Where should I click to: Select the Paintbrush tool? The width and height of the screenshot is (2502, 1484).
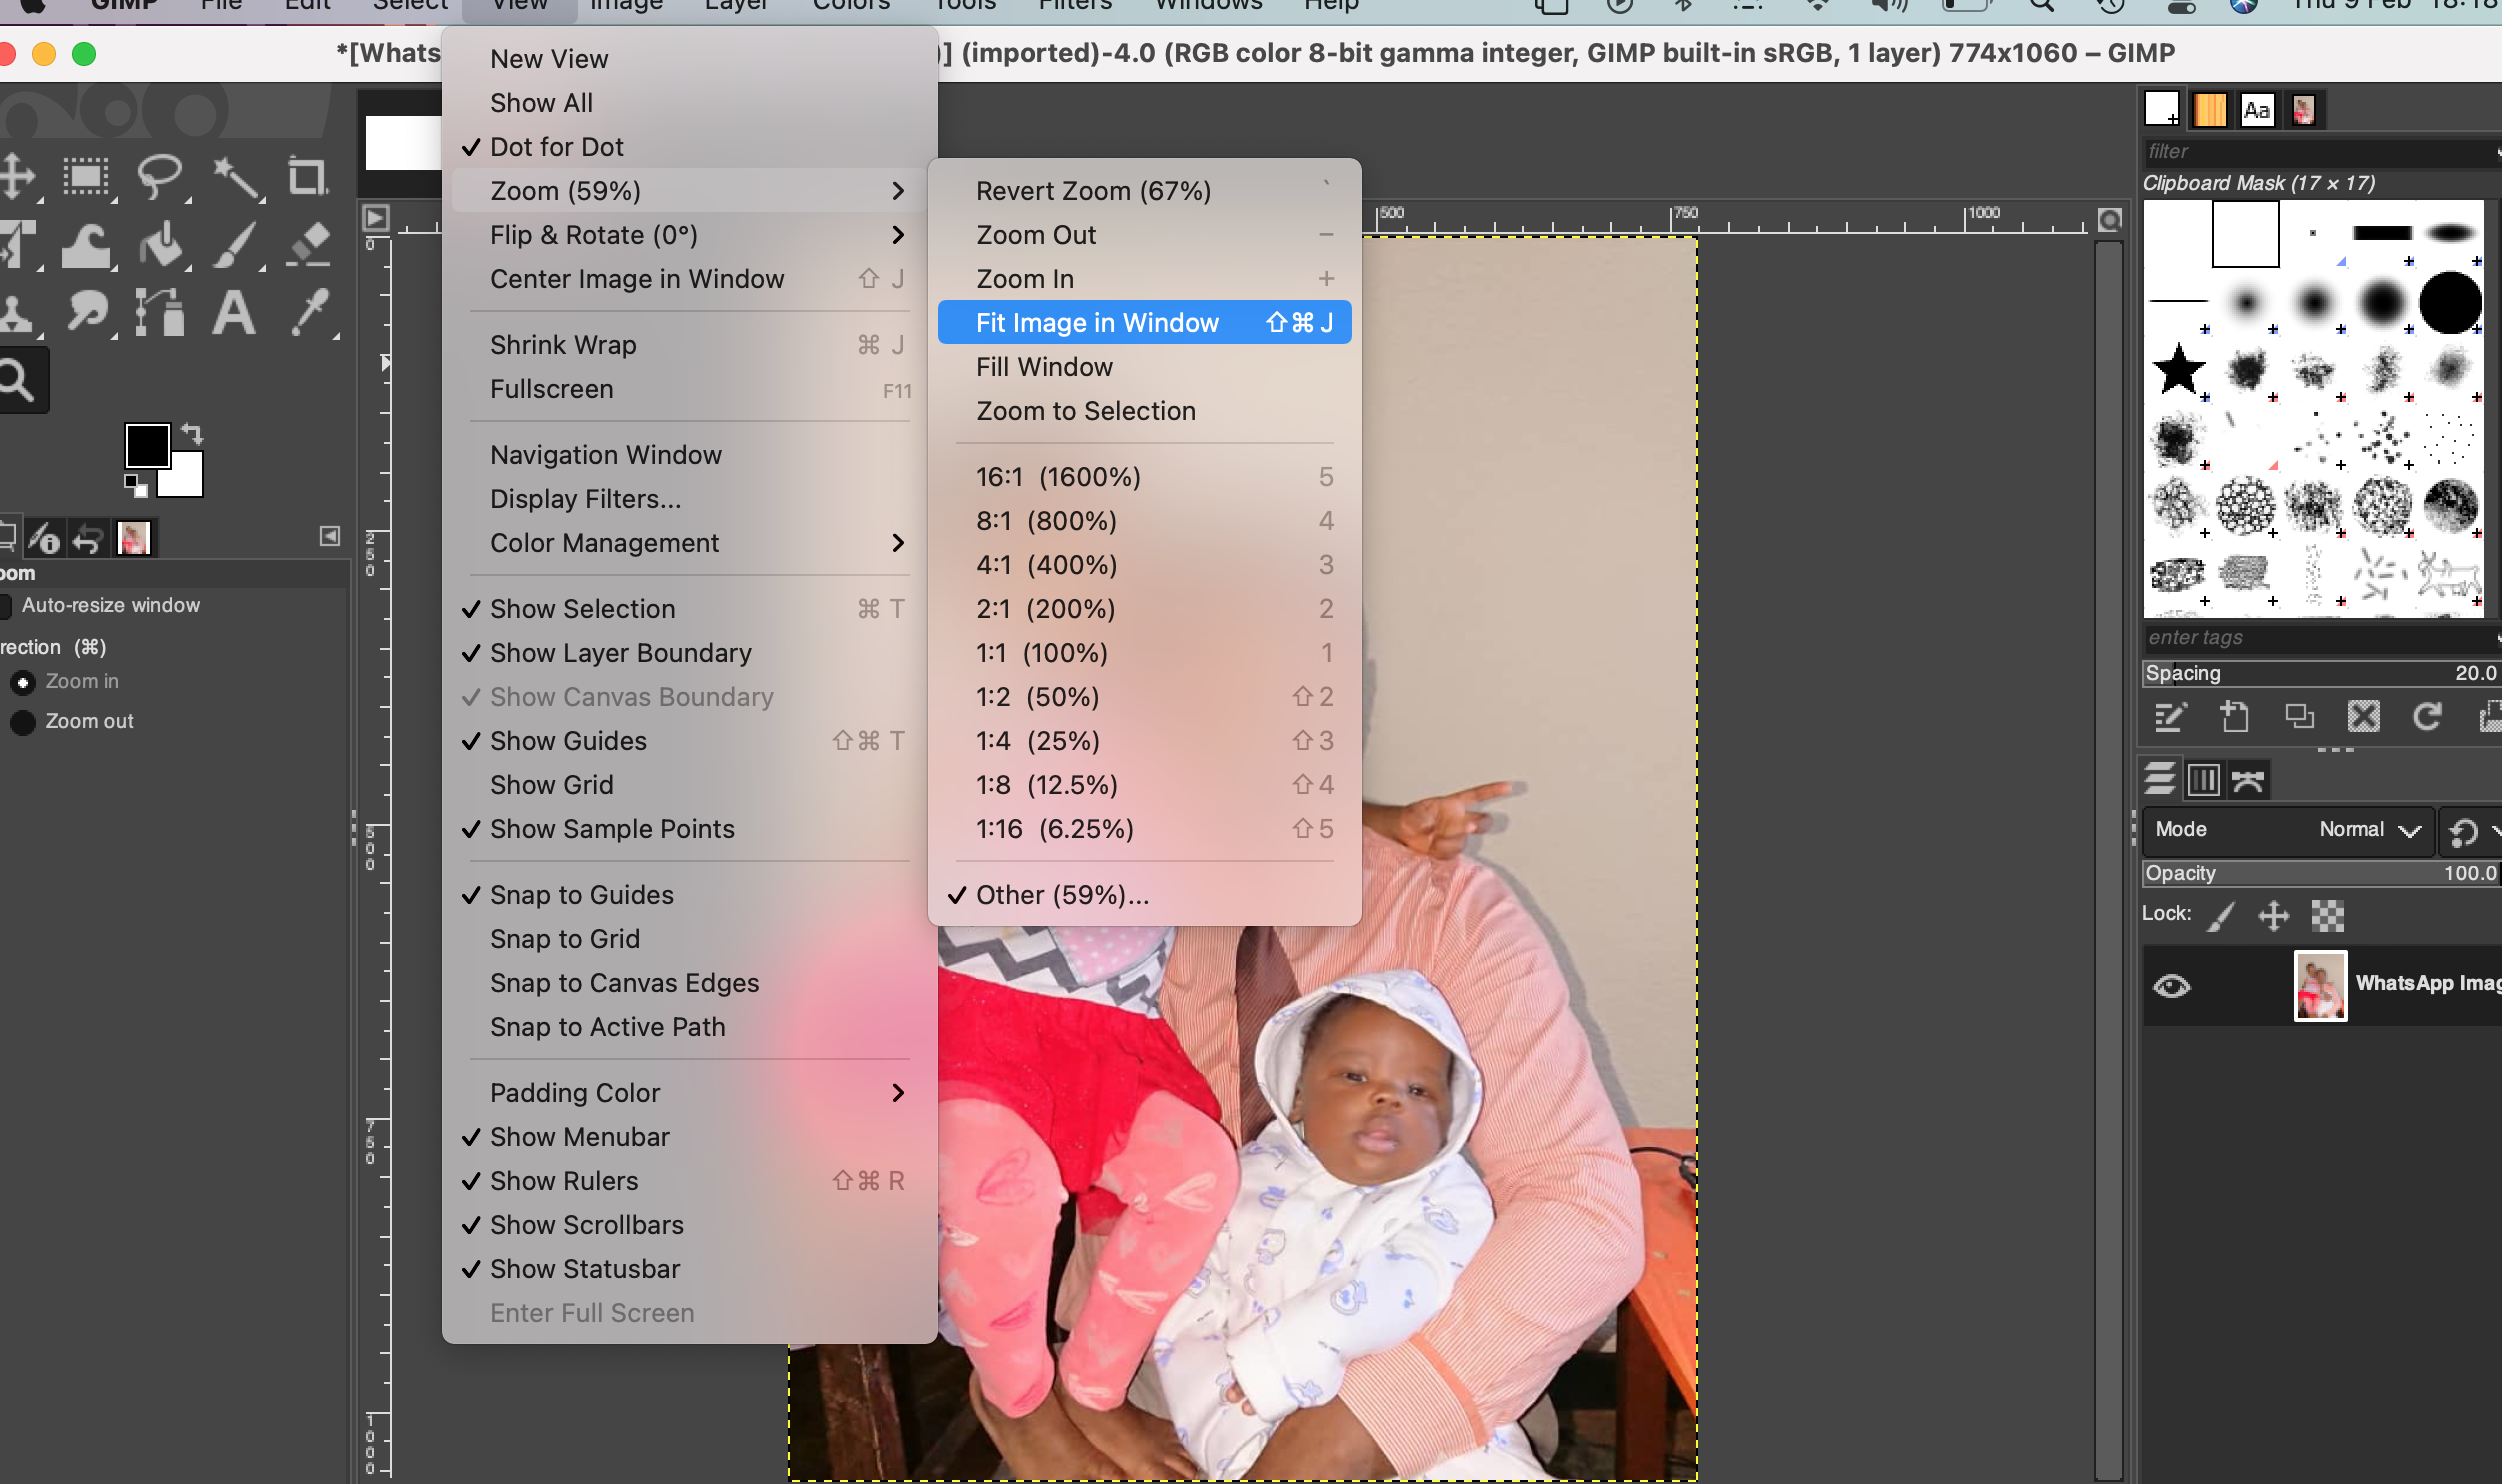[236, 245]
